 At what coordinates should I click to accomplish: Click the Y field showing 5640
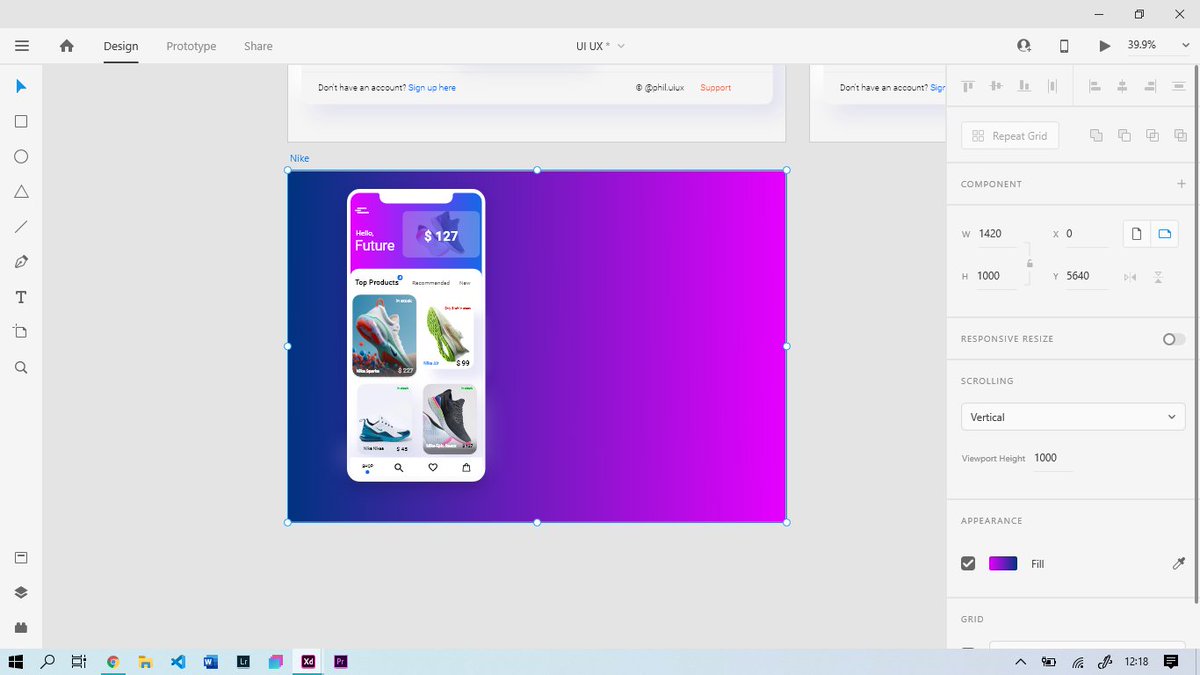coord(1087,276)
